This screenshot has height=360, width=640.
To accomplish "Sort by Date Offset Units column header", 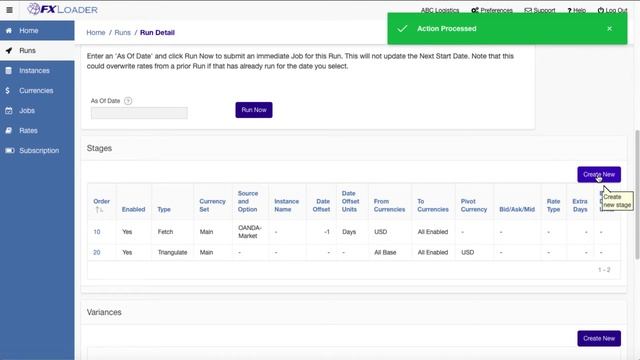I will [351, 201].
